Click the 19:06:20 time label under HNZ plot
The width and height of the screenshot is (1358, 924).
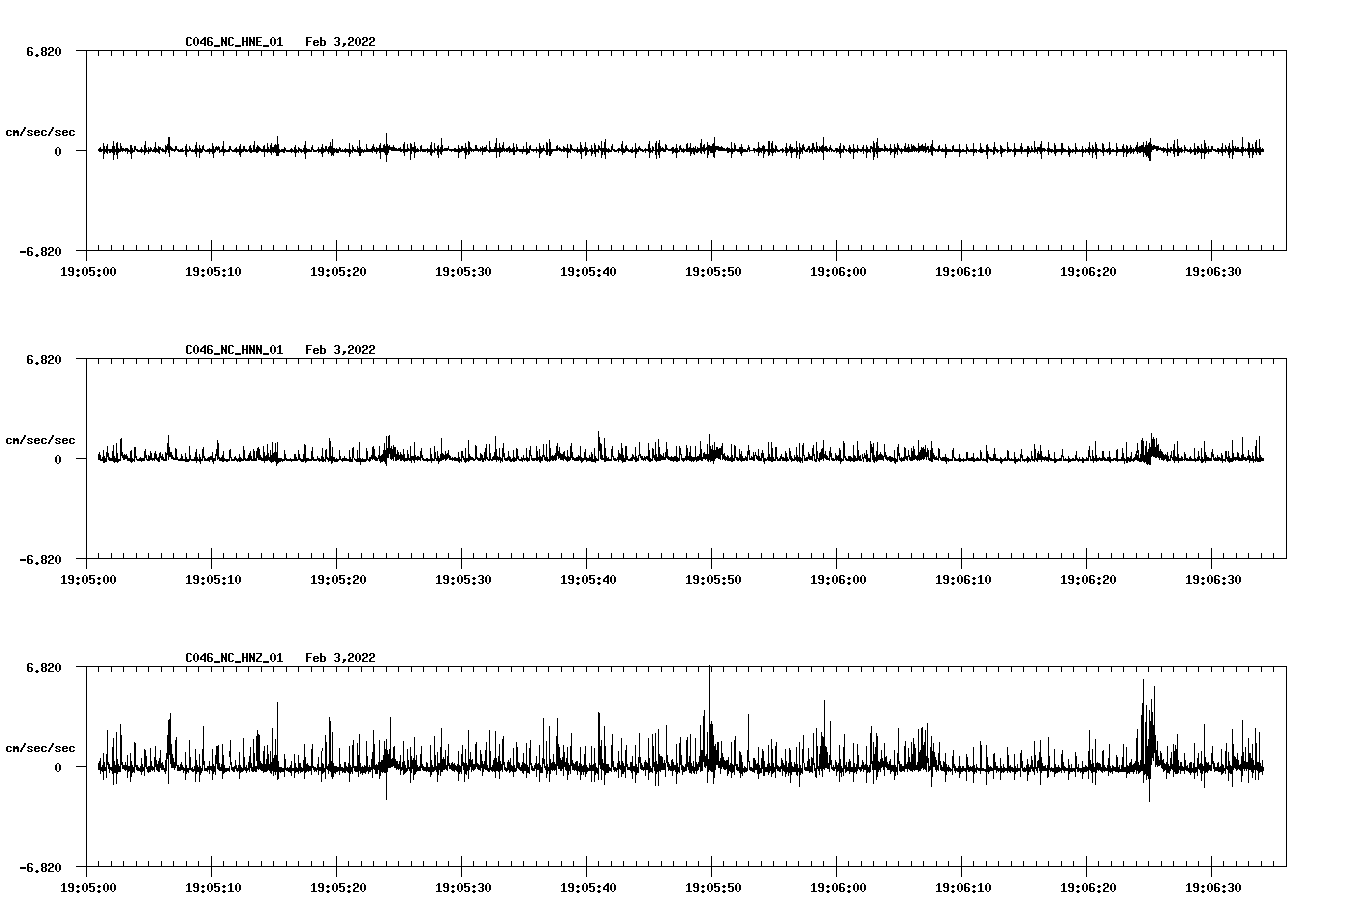coord(1088,887)
